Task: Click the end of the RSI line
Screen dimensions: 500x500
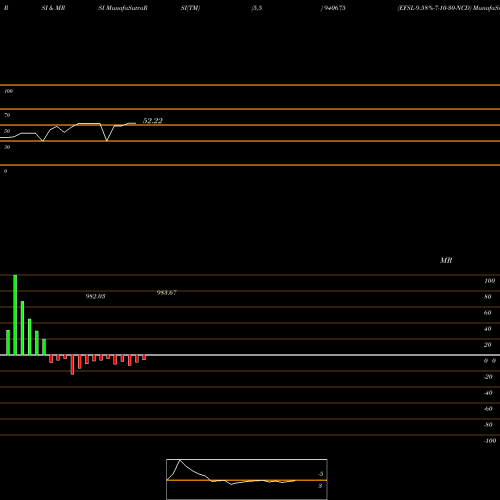Action: point(135,123)
